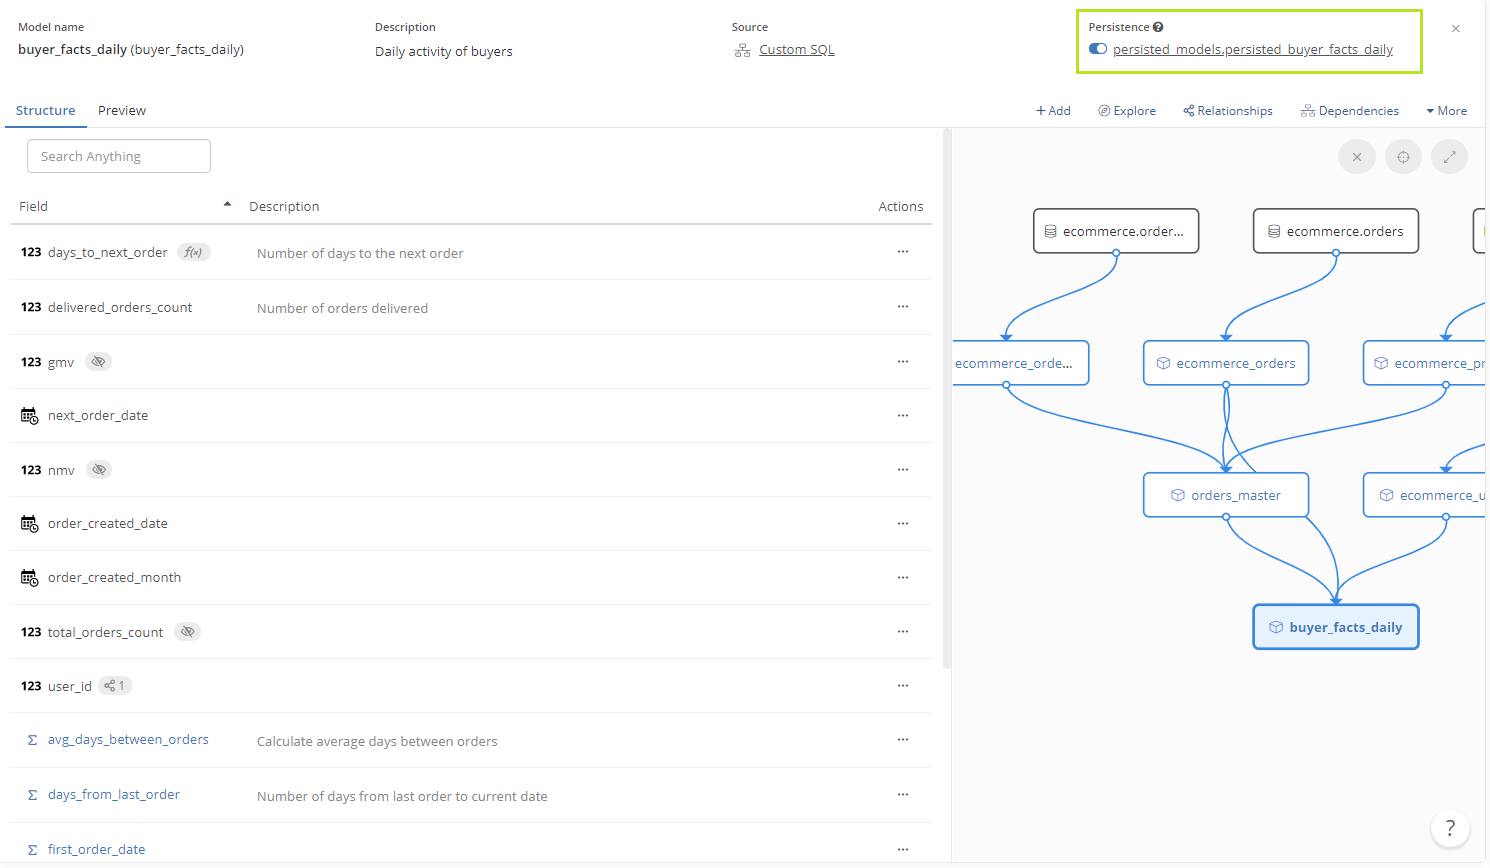Open actions menu for days_to_next_order
The image size is (1490, 868).
pyautogui.click(x=903, y=252)
